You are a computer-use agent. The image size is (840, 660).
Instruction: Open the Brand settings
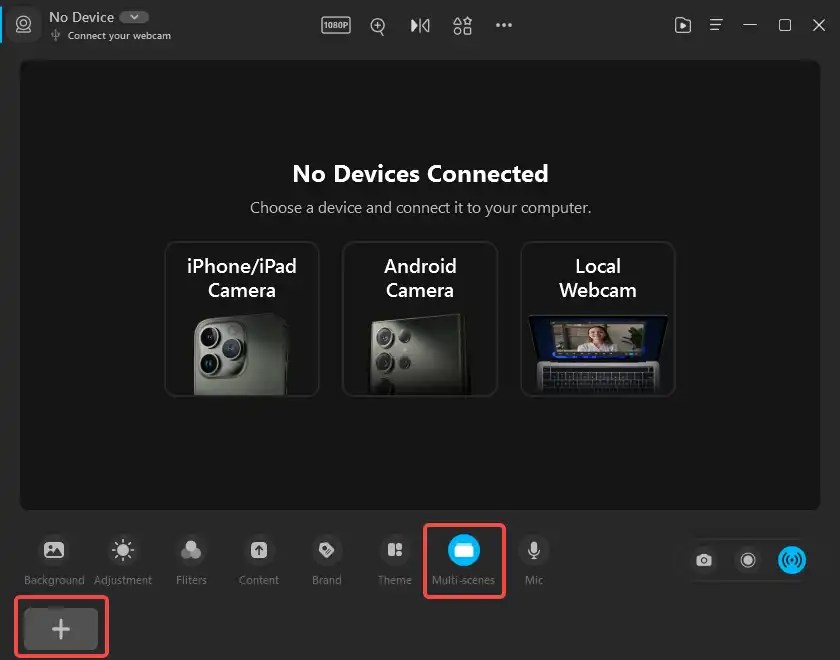[x=326, y=558]
